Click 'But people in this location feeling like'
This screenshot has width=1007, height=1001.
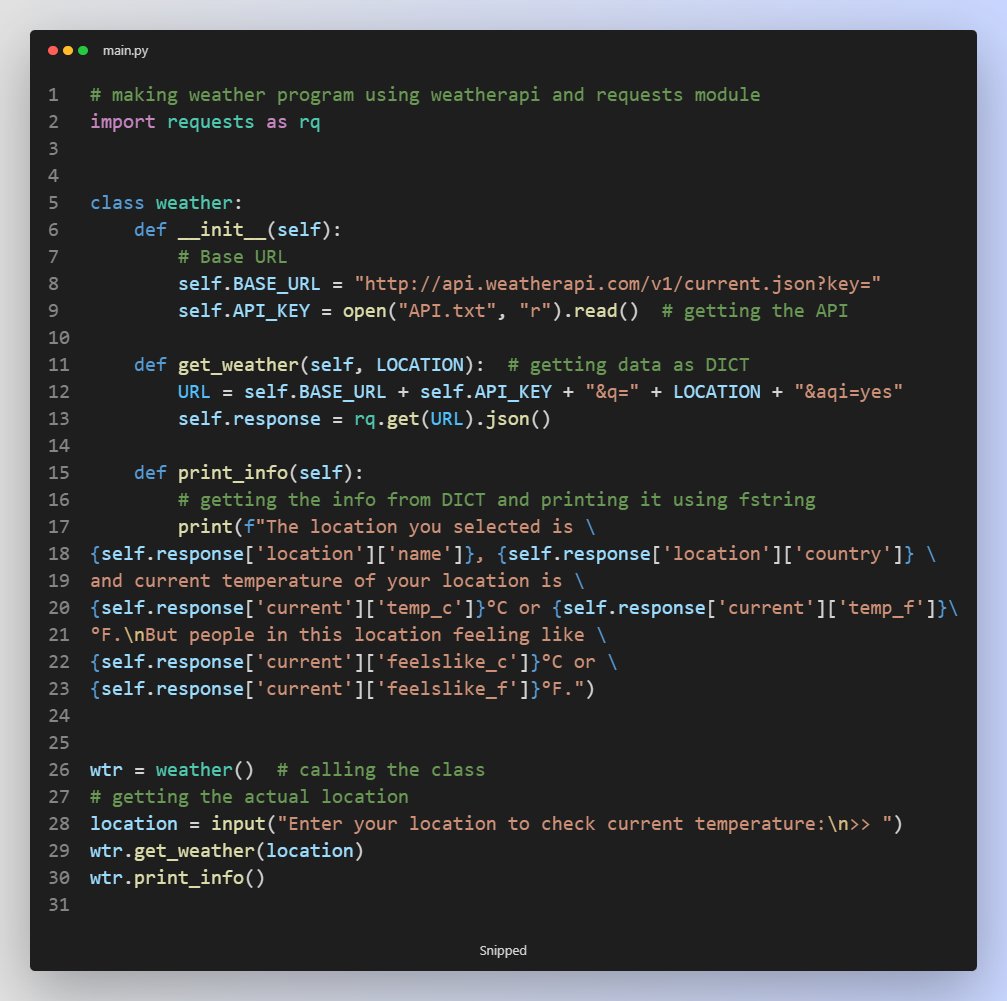[x=365, y=634]
